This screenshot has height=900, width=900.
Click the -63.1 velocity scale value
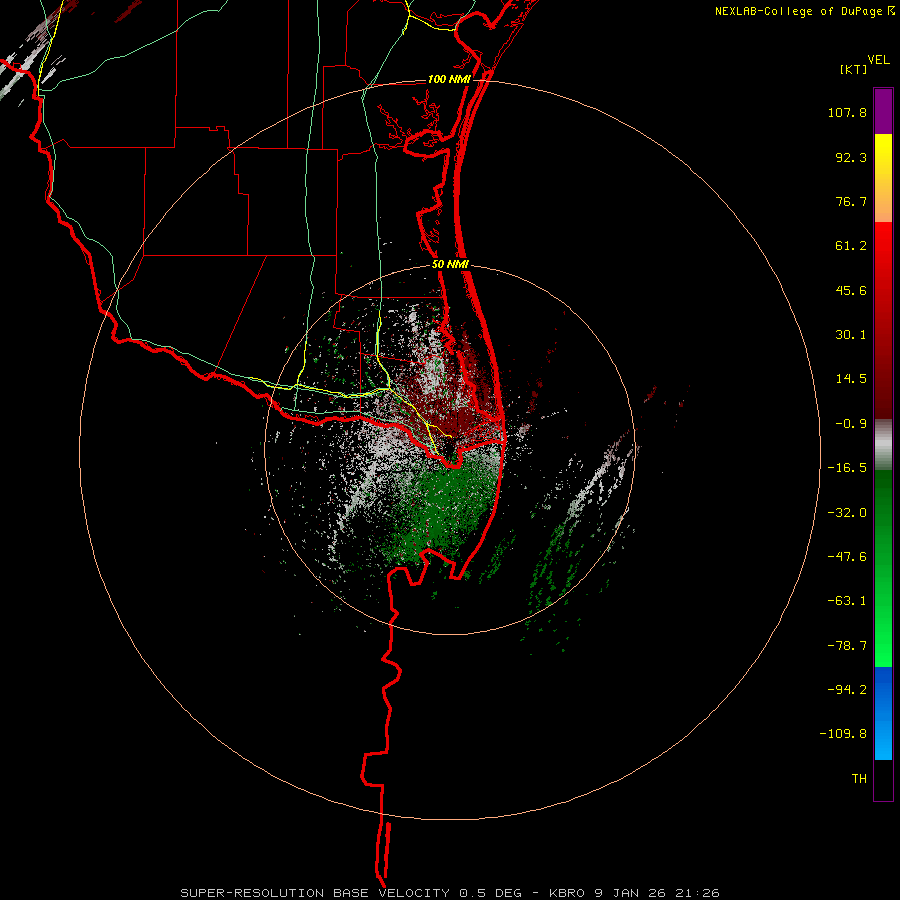(x=847, y=601)
